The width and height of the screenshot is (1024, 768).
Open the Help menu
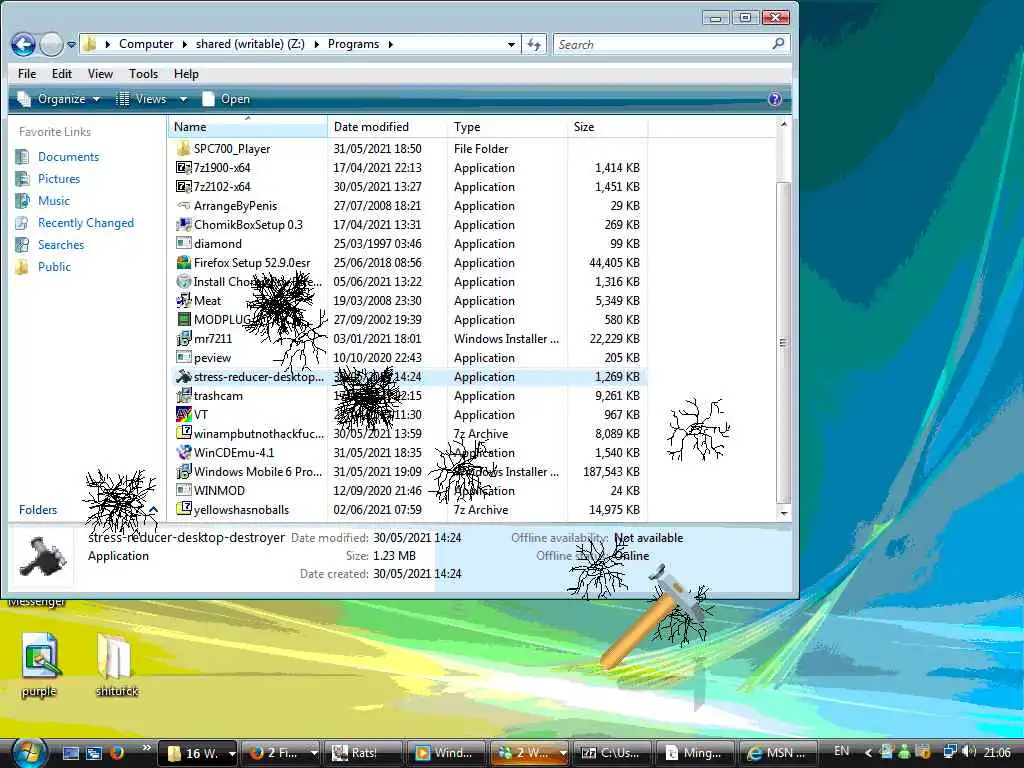pos(186,74)
